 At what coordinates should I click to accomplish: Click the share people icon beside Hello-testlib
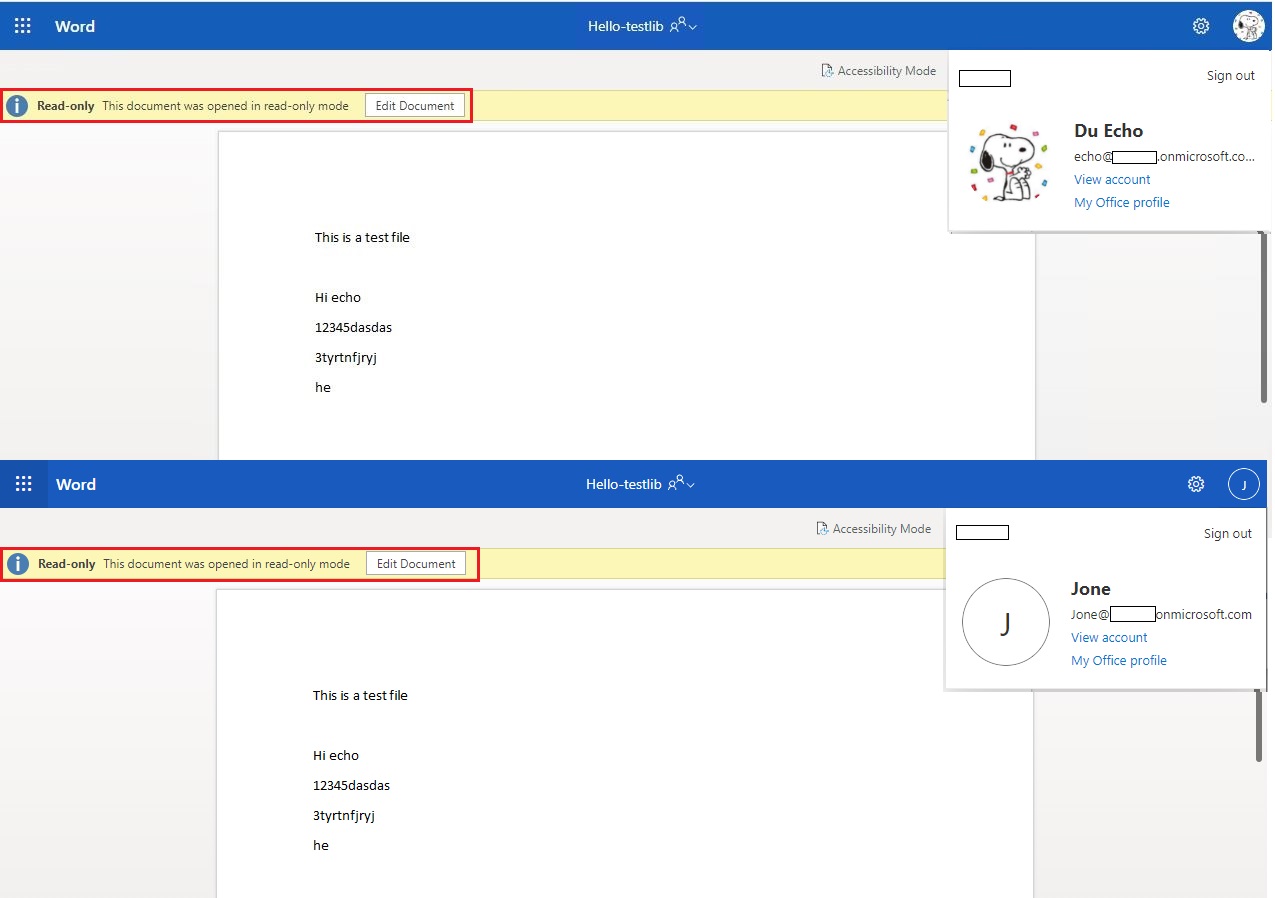click(x=677, y=25)
